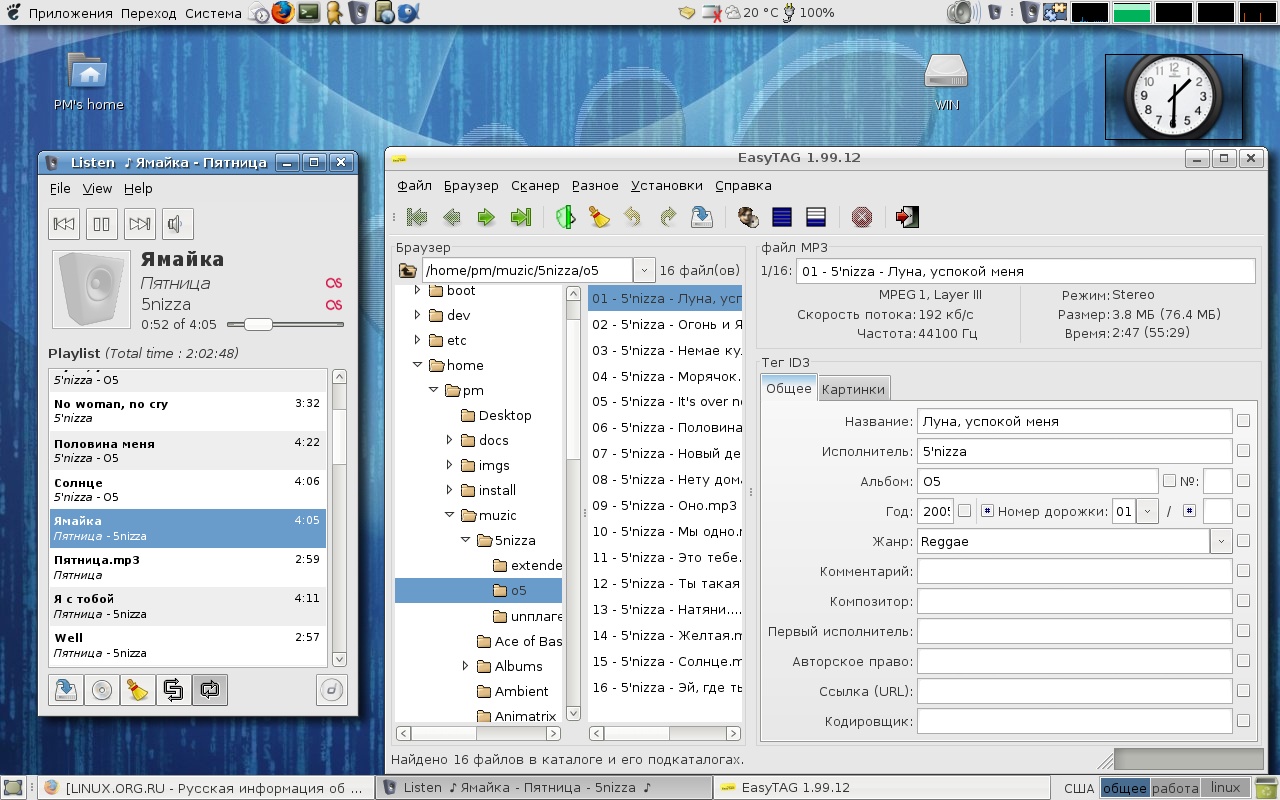Select 'No woman, no cry' in playlist
This screenshot has width=1280, height=800.
[x=188, y=411]
